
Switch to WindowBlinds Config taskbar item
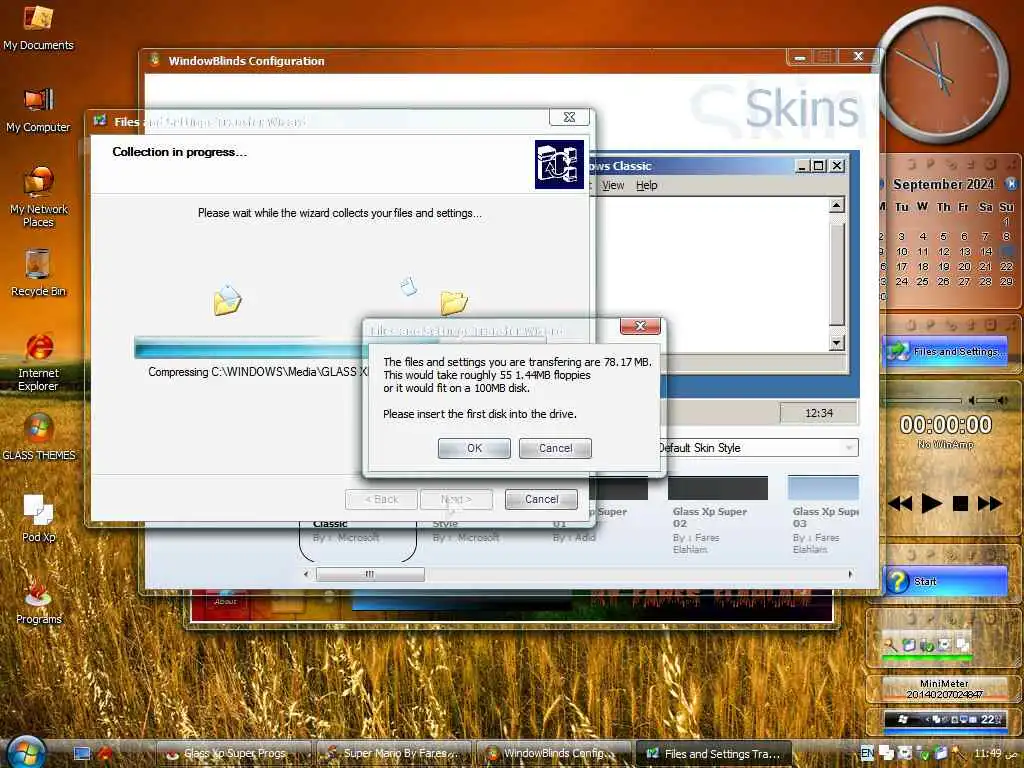point(554,754)
